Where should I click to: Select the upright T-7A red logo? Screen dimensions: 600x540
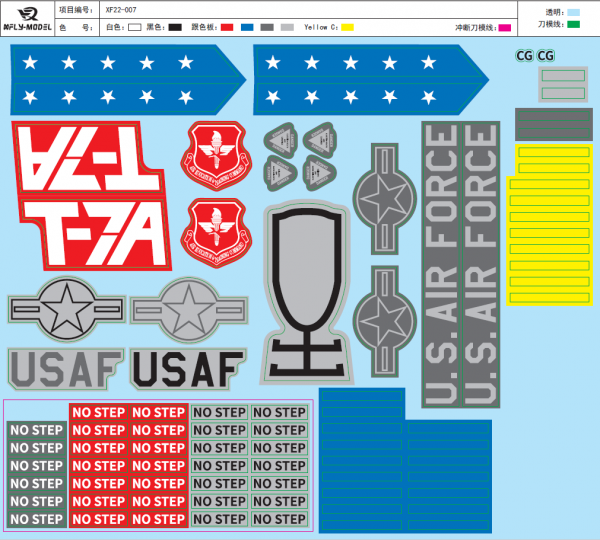95,234
